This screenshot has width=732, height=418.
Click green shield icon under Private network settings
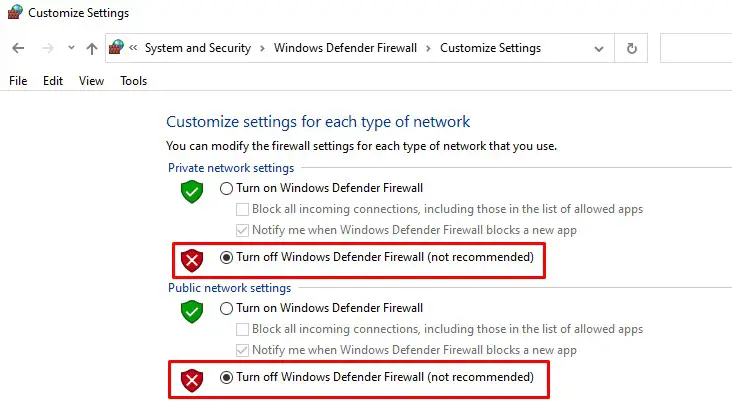(192, 191)
